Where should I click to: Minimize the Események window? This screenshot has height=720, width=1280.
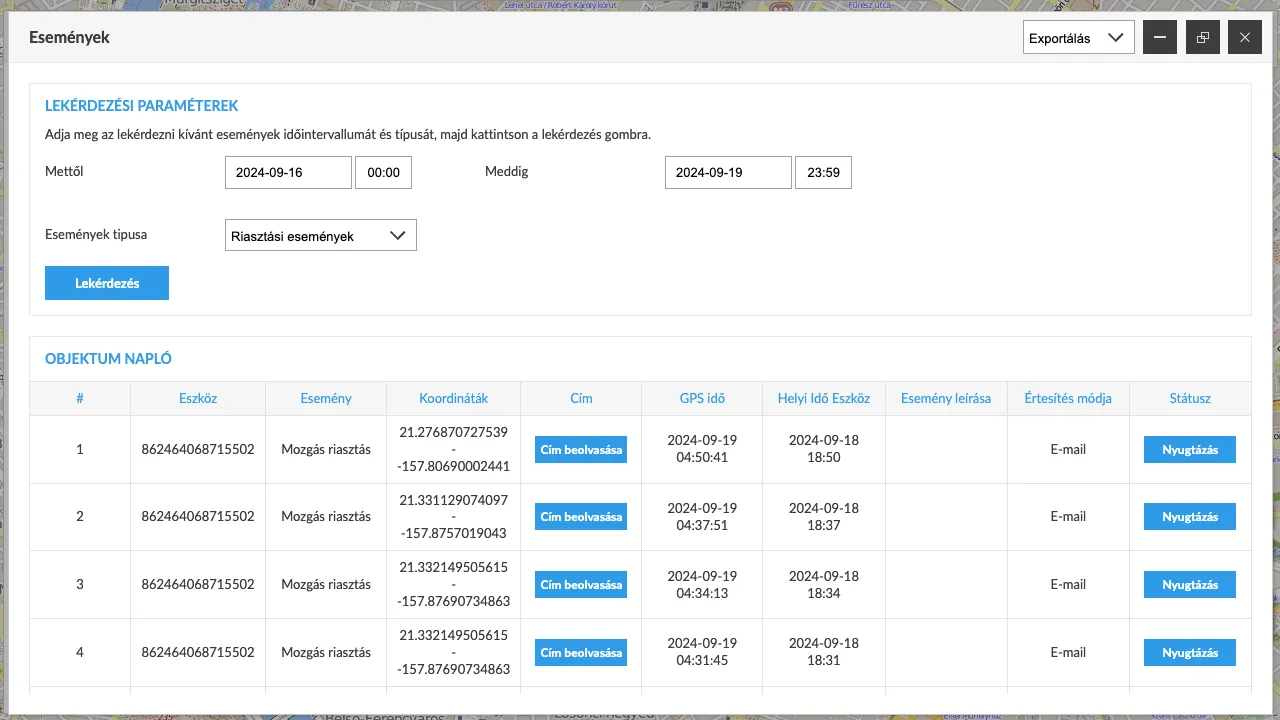(x=1160, y=38)
